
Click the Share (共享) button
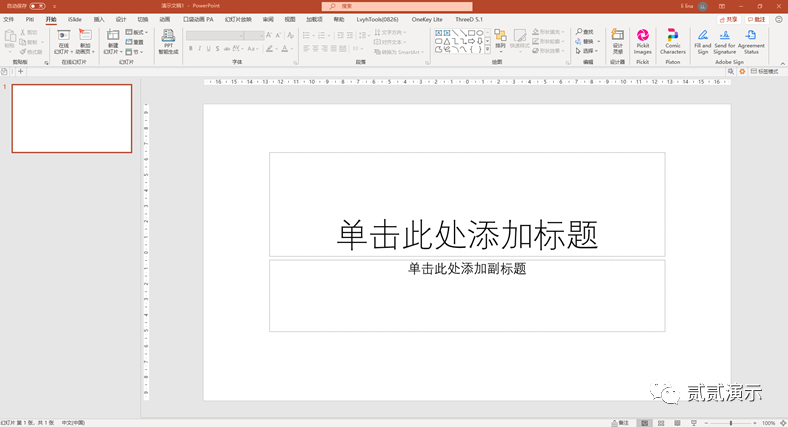[x=729, y=20]
